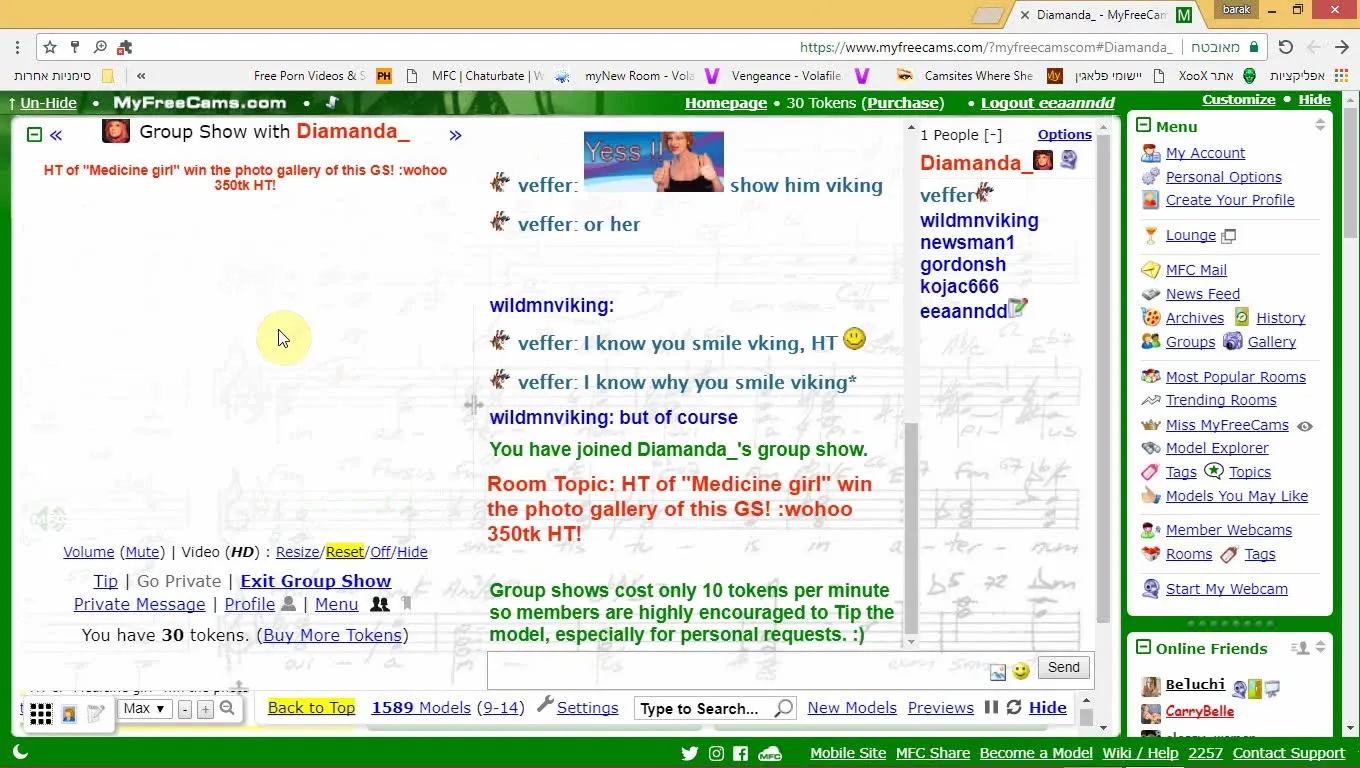
Task: Toggle night mode moon icon in footer
Action: 20,752
